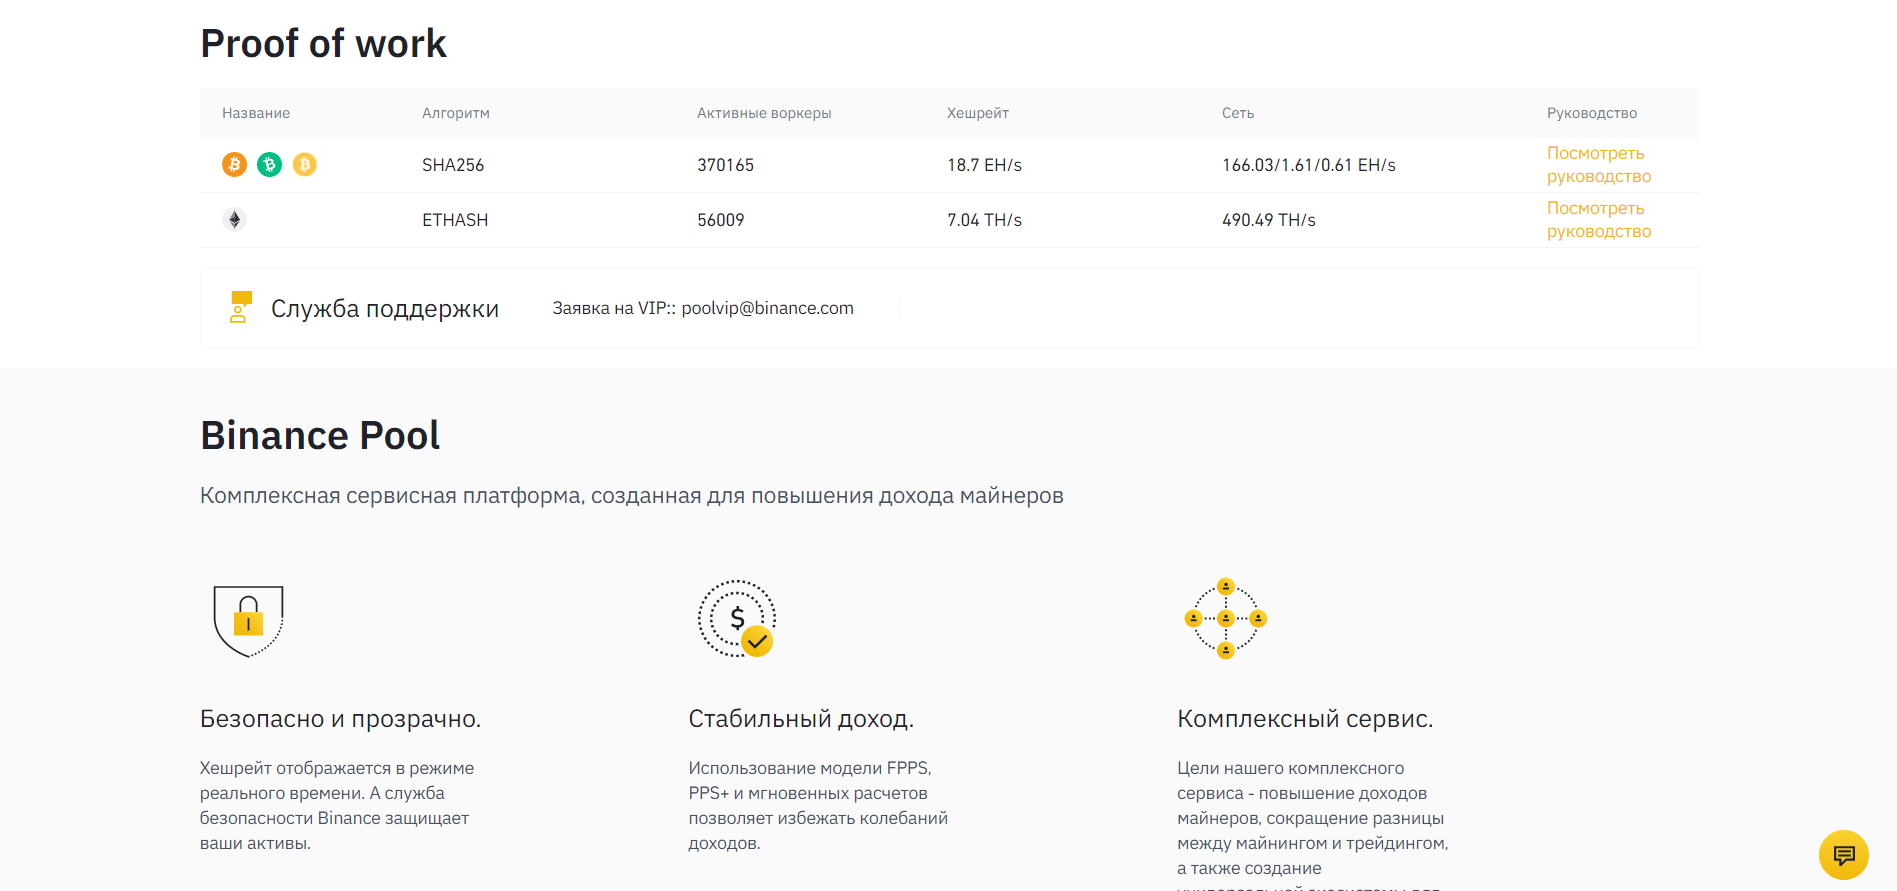The image size is (1897, 891).
Task: Click the Цели нашего комплексного сервиса paragraph
Action: [x=1312, y=824]
